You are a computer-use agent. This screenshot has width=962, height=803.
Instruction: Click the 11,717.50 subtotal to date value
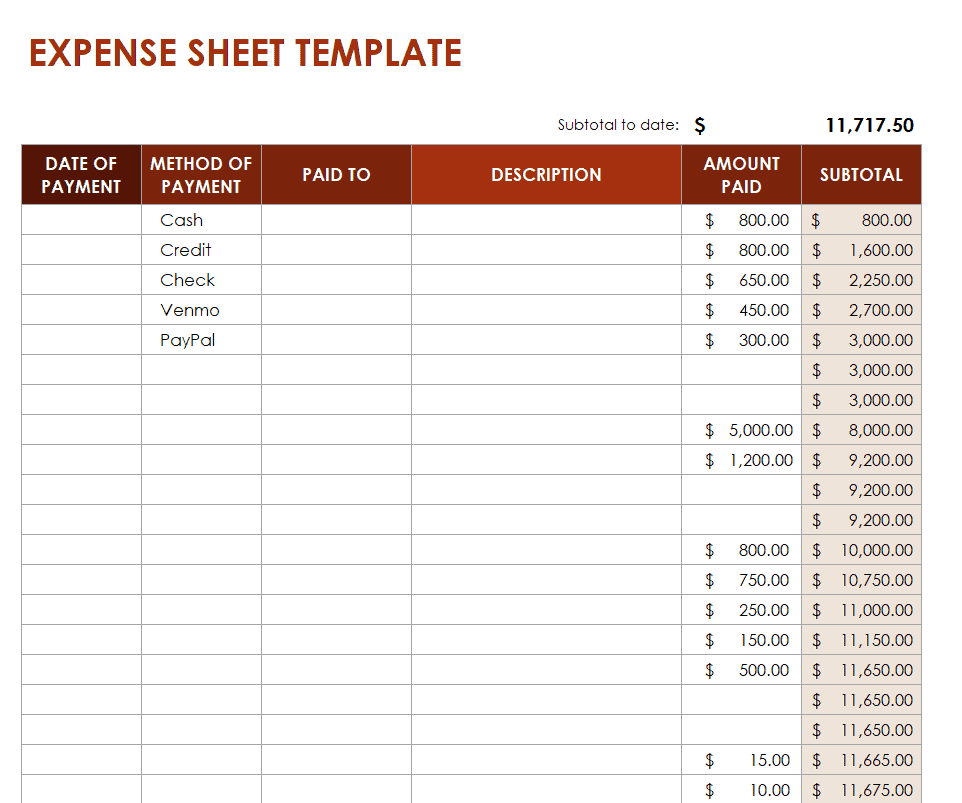pyautogui.click(x=869, y=125)
